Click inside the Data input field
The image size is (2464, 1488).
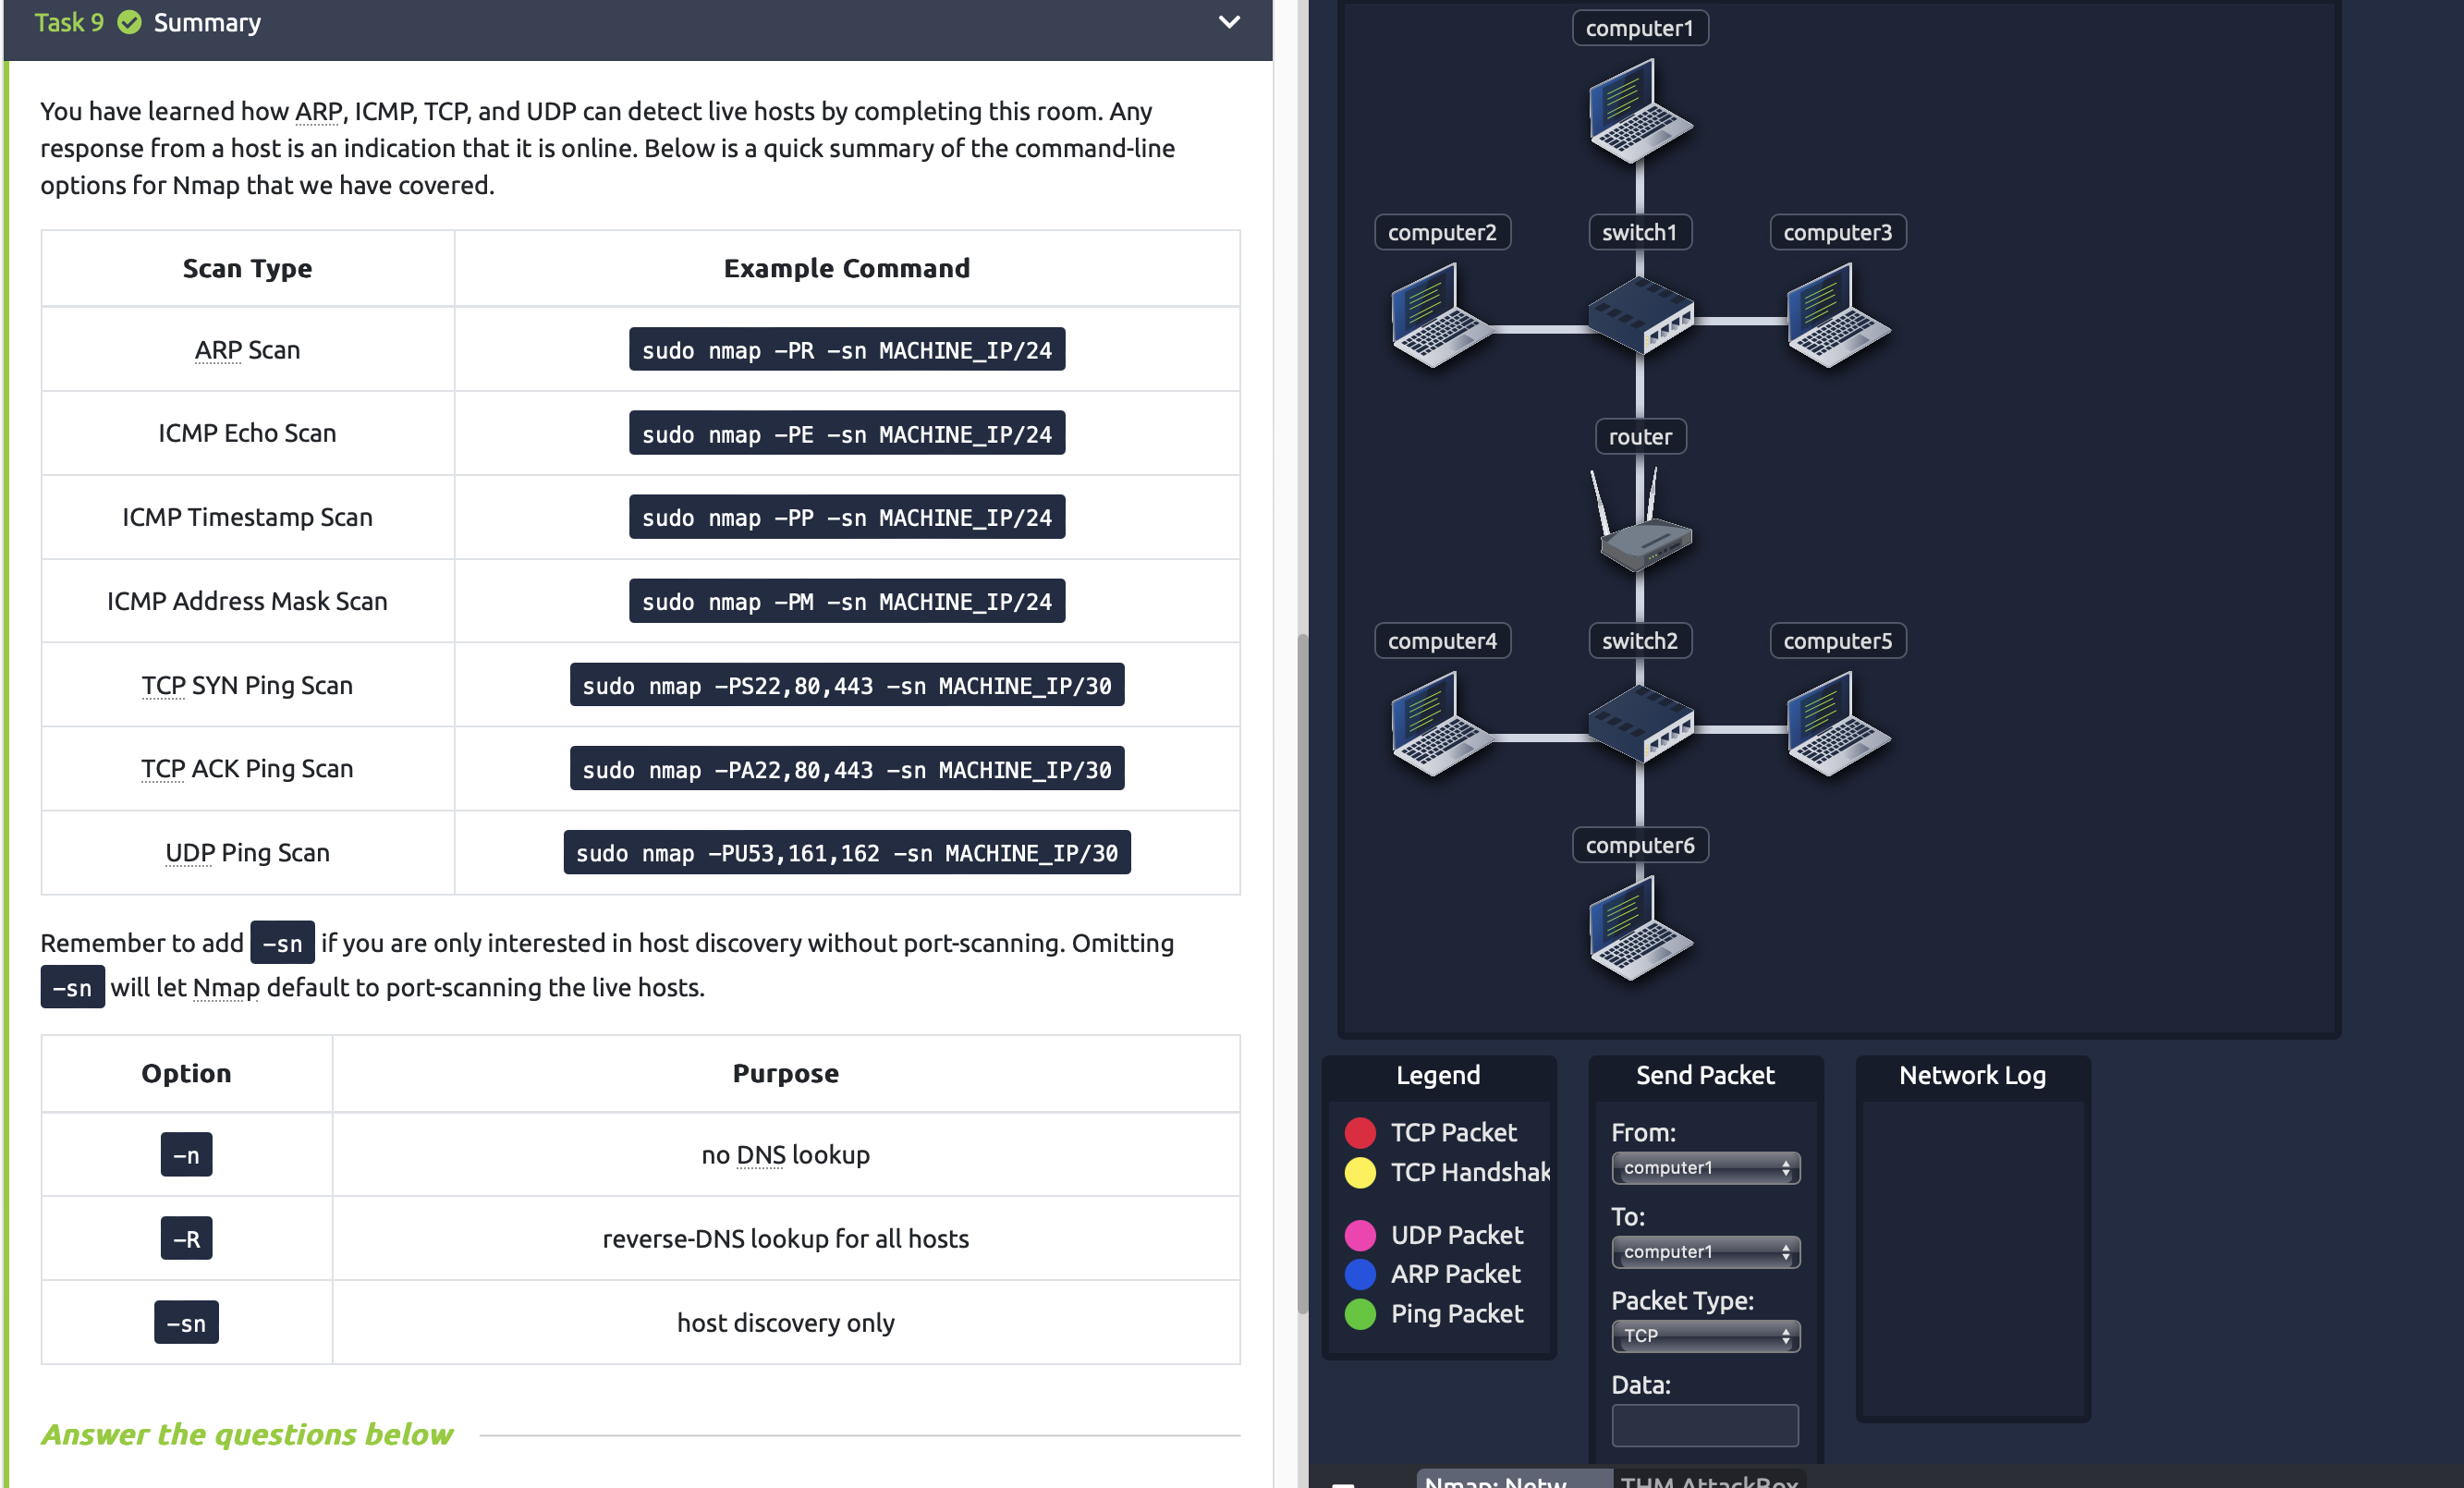click(x=1705, y=1425)
